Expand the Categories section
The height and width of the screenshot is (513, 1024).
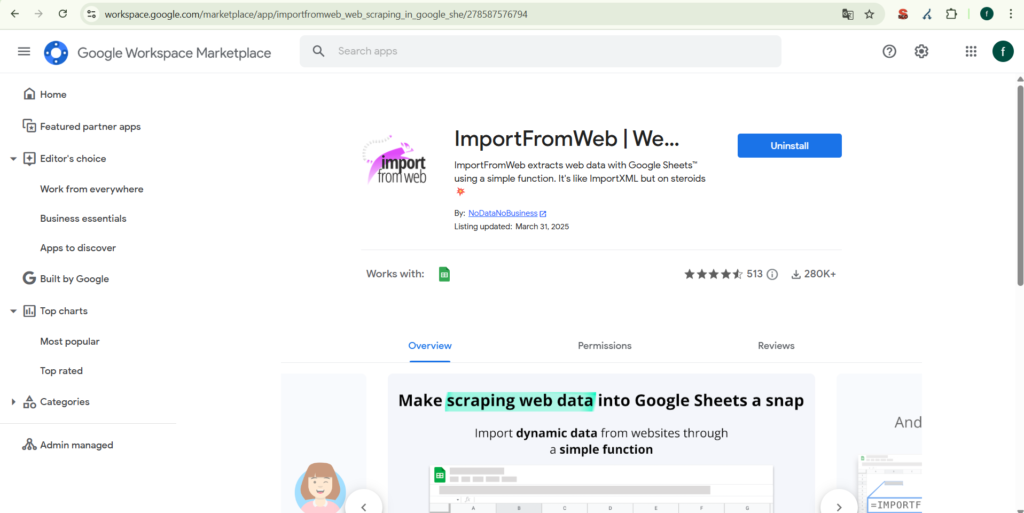[13, 402]
